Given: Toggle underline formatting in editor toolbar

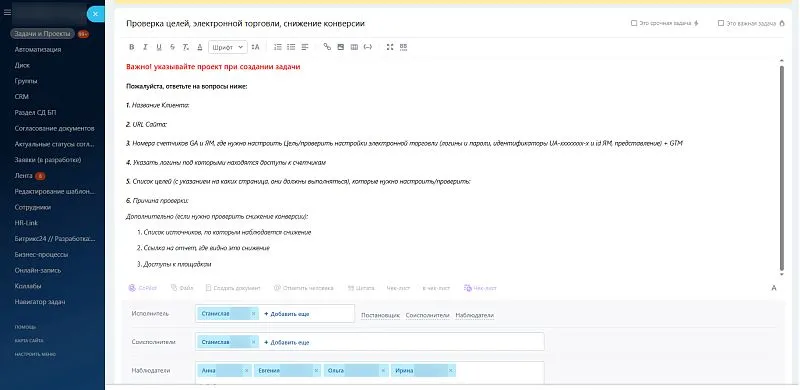Looking at the screenshot, I should click(159, 47).
